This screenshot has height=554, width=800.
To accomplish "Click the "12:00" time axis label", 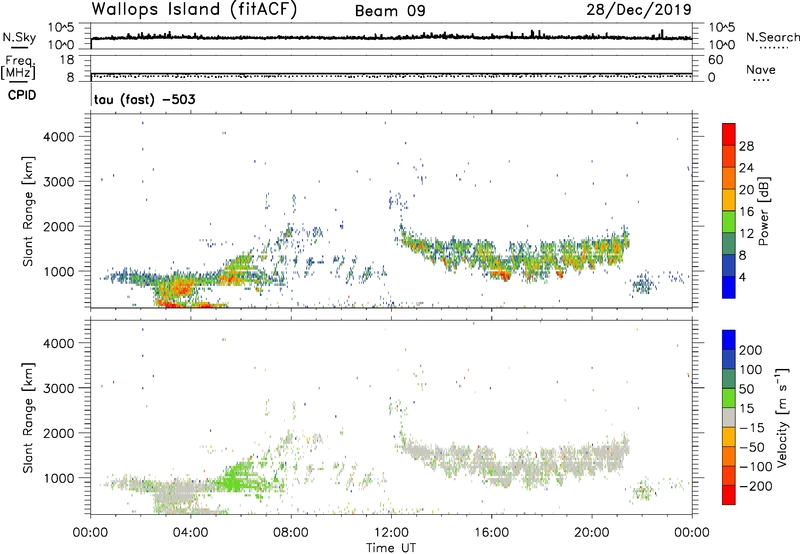I will (391, 533).
